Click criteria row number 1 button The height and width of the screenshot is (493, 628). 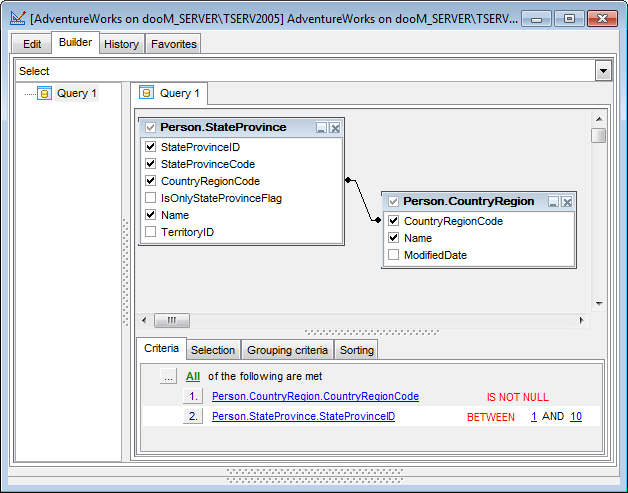pos(193,397)
